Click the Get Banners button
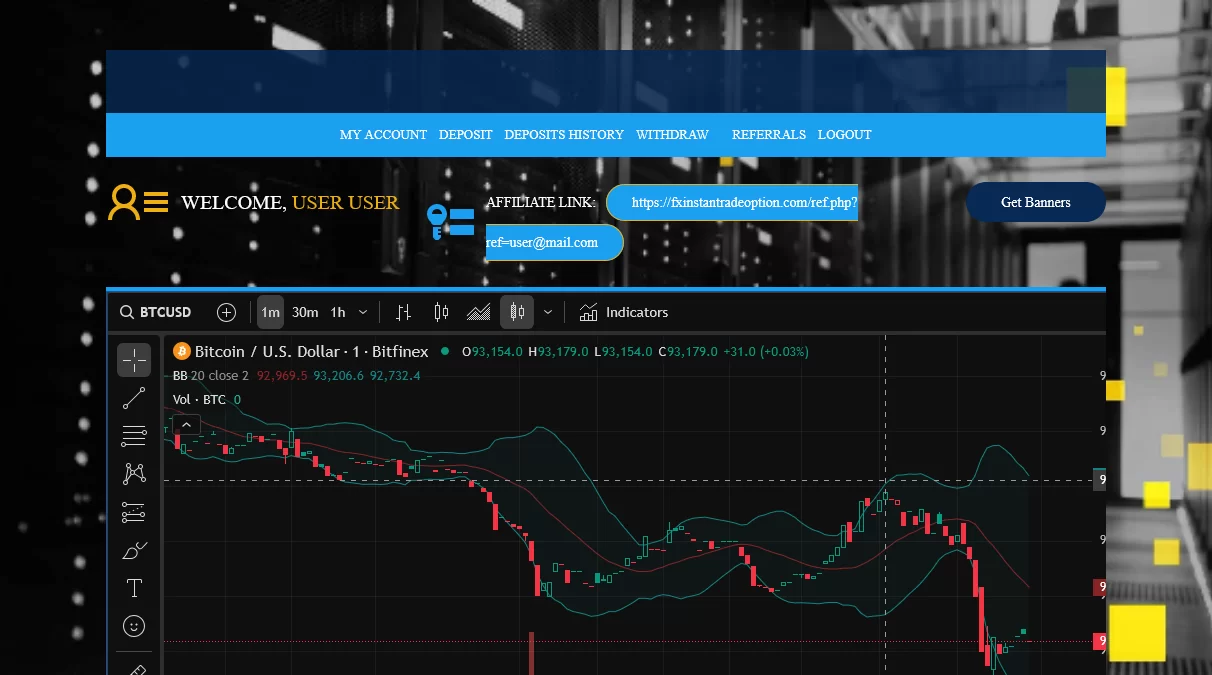The height and width of the screenshot is (675, 1212). coord(1036,202)
